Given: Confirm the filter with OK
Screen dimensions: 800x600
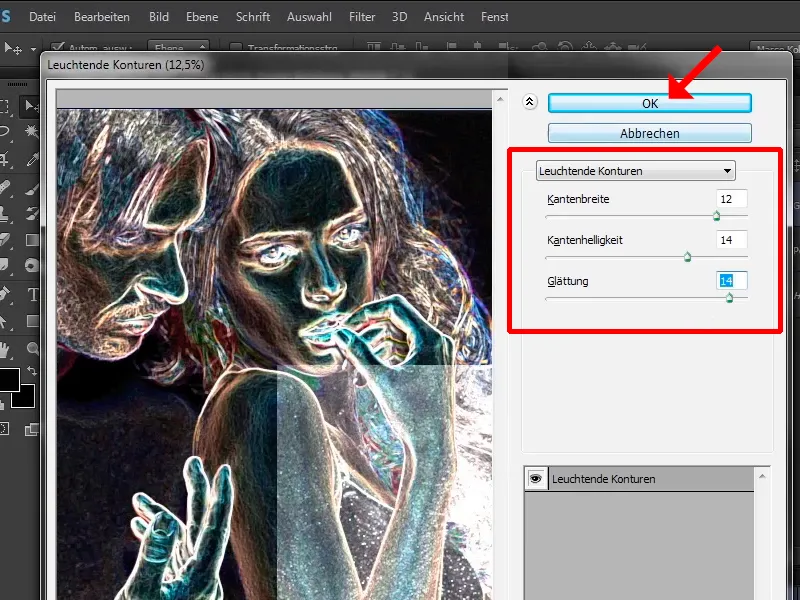Looking at the screenshot, I should click(649, 103).
